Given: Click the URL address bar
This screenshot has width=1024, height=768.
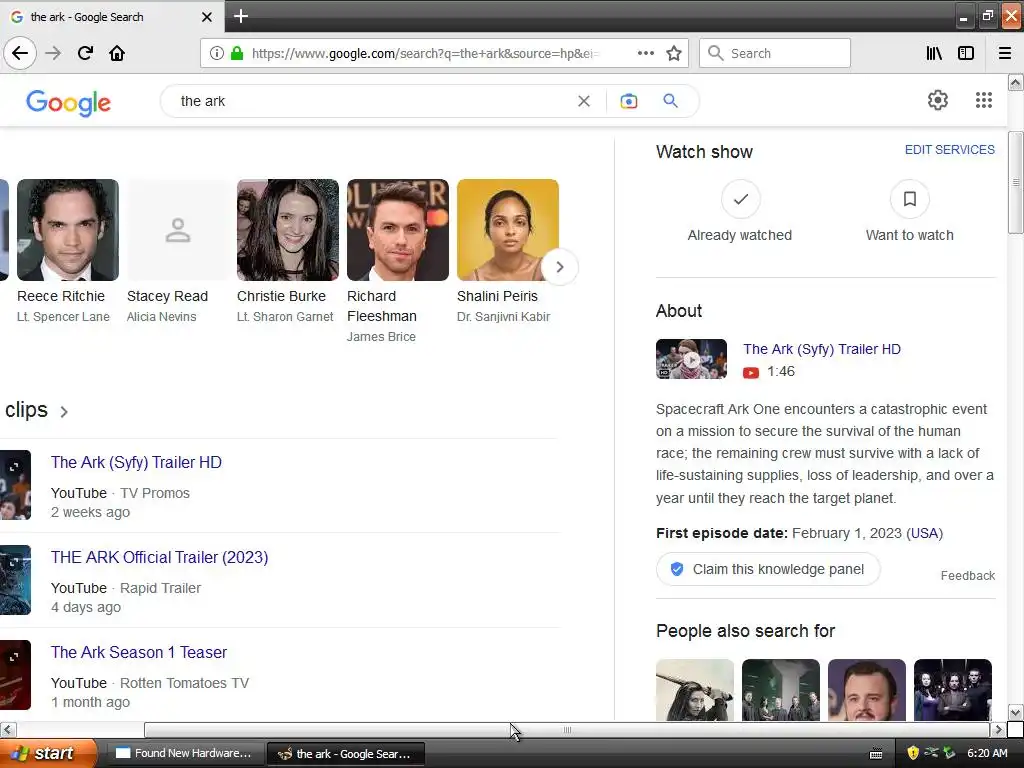Looking at the screenshot, I should point(424,53).
